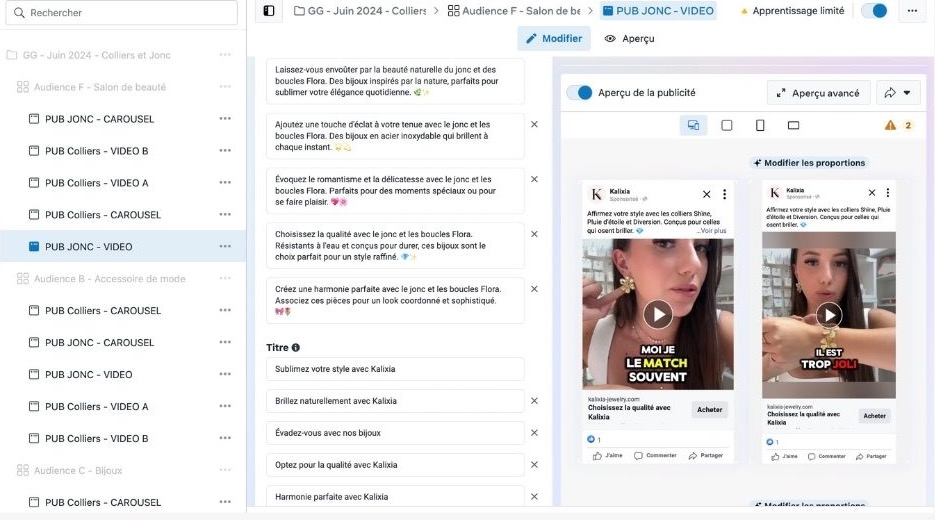Click the Aperçu avancé button
This screenshot has height=520, width=935.
(x=818, y=93)
